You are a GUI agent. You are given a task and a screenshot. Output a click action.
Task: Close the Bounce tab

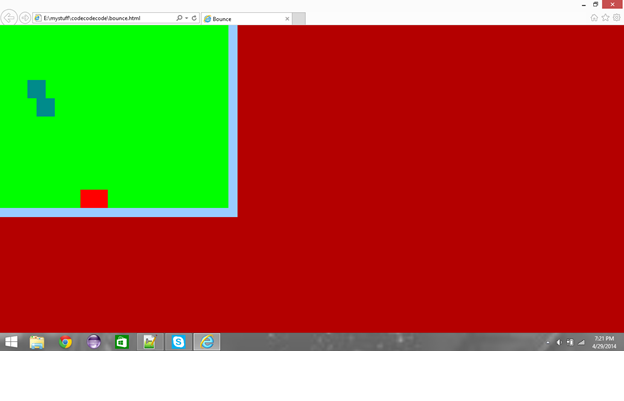pyautogui.click(x=287, y=19)
